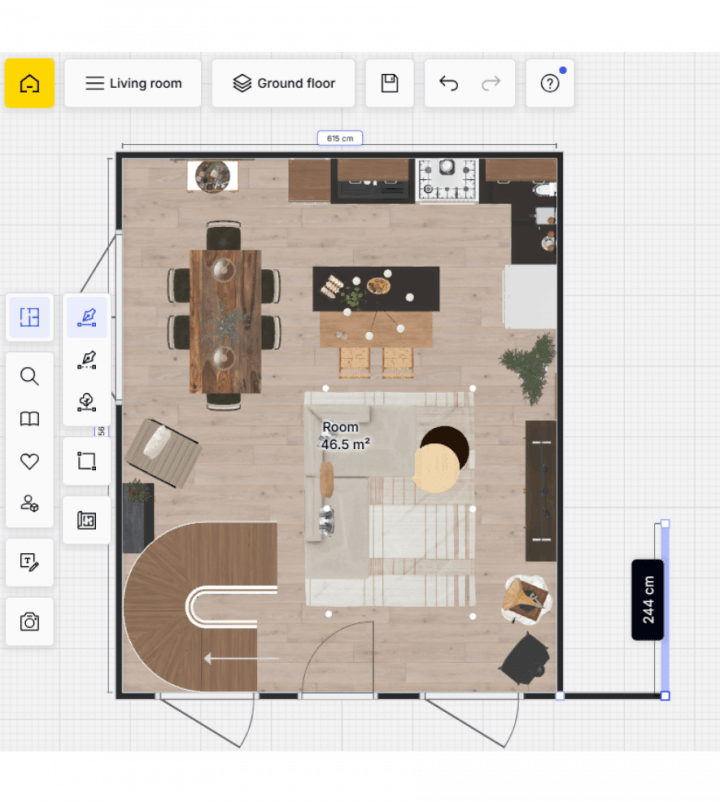The height and width of the screenshot is (803, 720).
Task: Redo the last undone action
Action: [x=491, y=83]
